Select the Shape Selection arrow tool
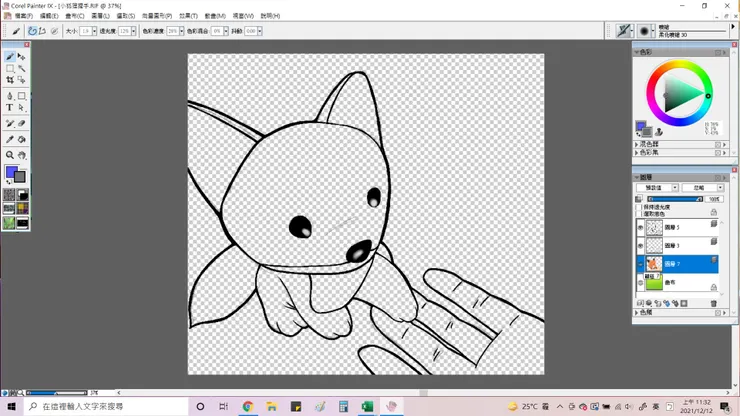Screen dimensions: 740x416 [x=22, y=108]
